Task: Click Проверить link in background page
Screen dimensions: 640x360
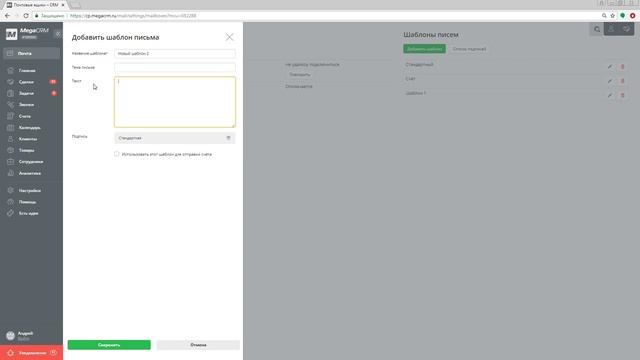Action: pos(300,75)
